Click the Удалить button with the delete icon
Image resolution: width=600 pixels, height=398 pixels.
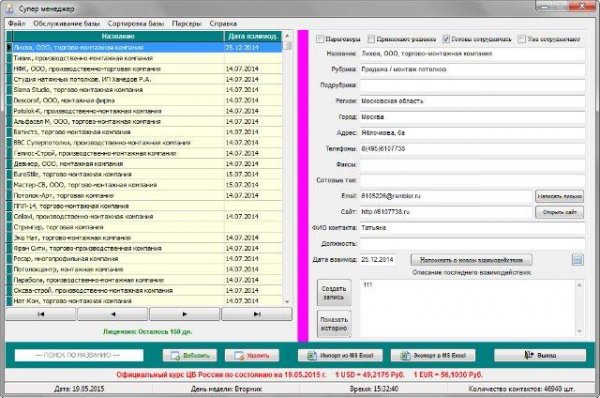point(252,356)
